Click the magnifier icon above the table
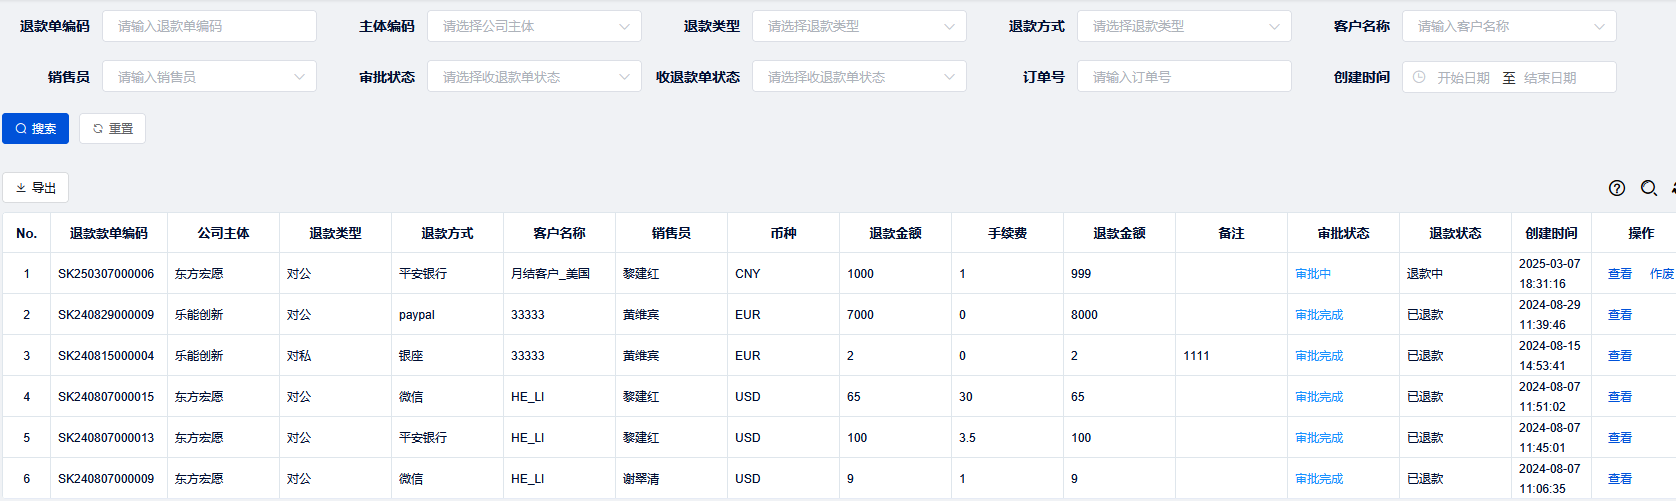Image resolution: width=1676 pixels, height=501 pixels. click(x=1649, y=188)
